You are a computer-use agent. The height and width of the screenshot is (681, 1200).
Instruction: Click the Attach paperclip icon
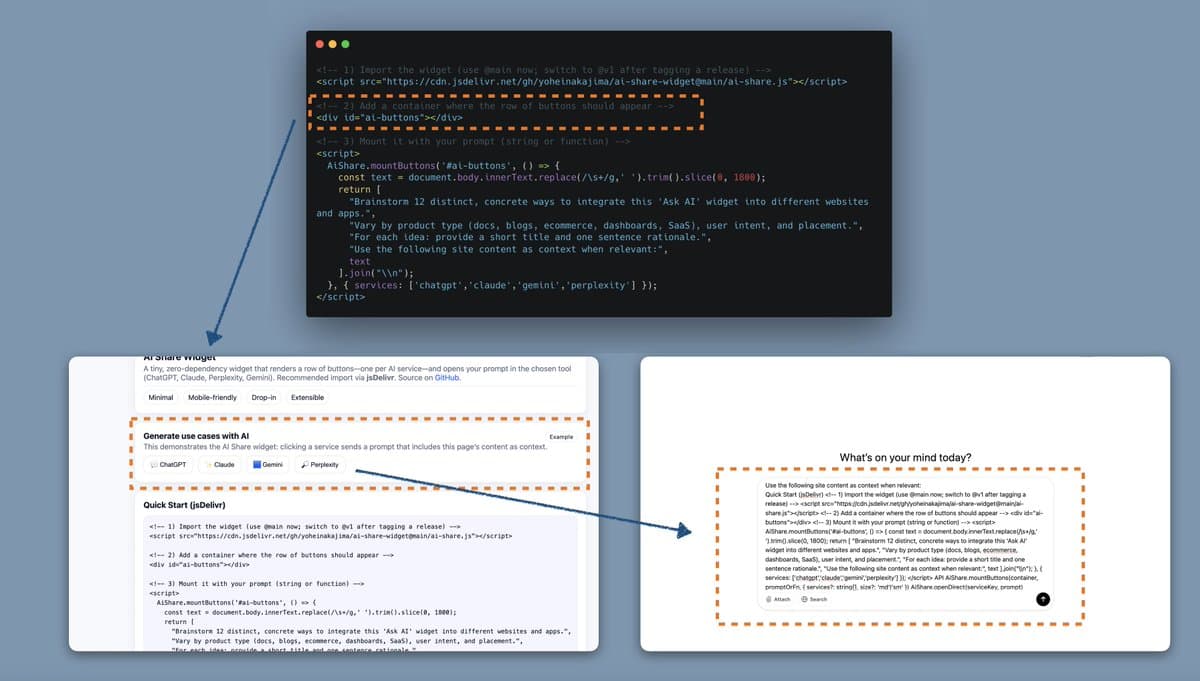point(770,599)
